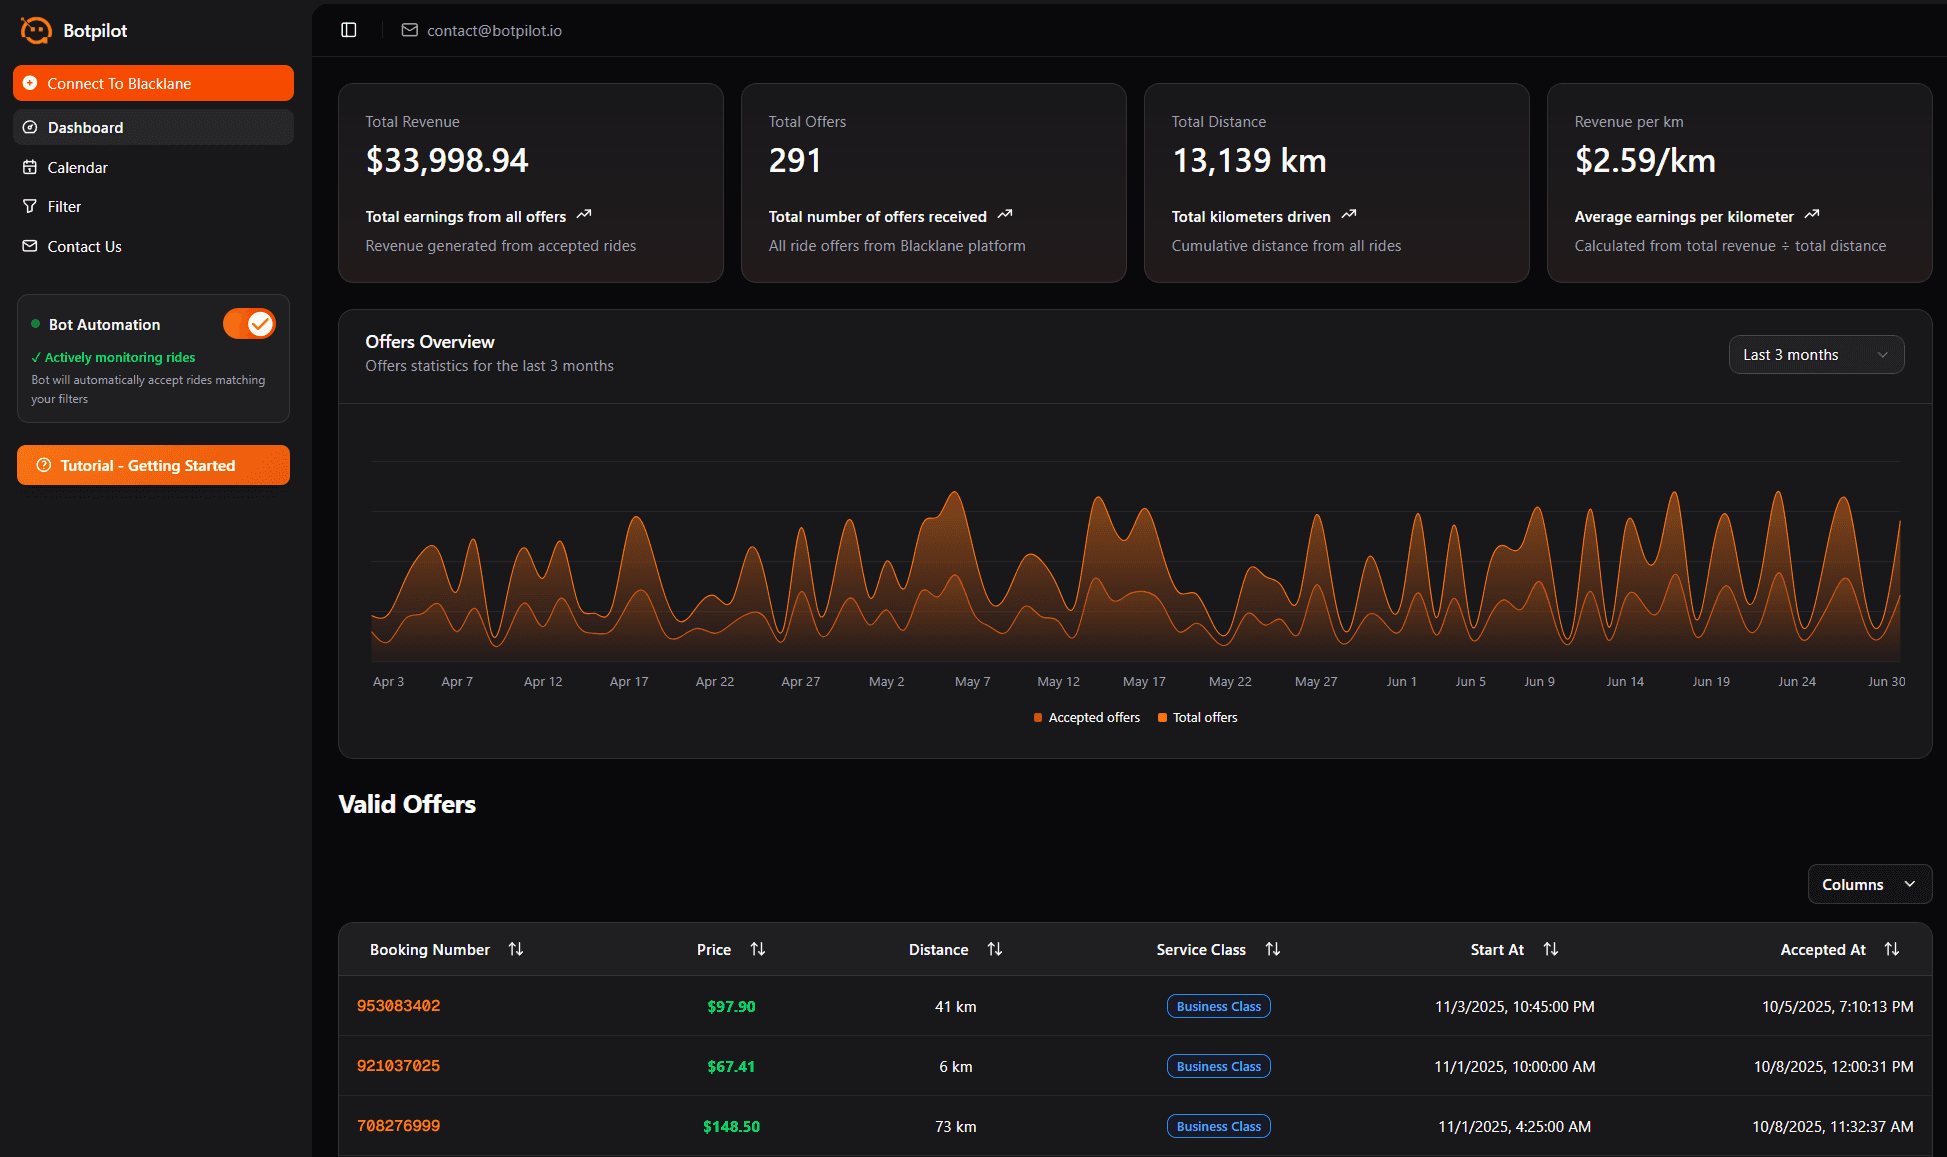Select the Dashboard icon in the sidebar
This screenshot has width=1947, height=1157.
click(x=30, y=127)
